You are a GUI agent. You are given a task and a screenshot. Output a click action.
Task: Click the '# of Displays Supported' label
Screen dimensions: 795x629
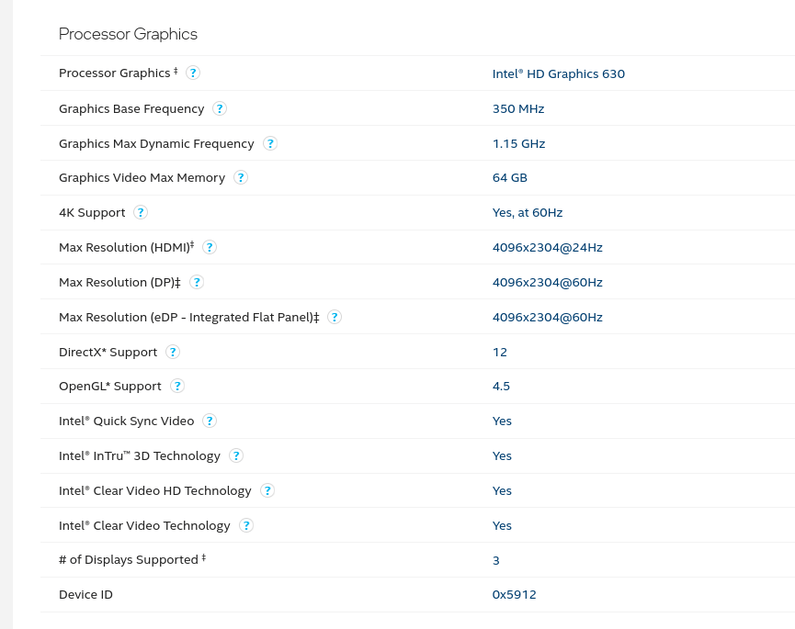pos(129,560)
